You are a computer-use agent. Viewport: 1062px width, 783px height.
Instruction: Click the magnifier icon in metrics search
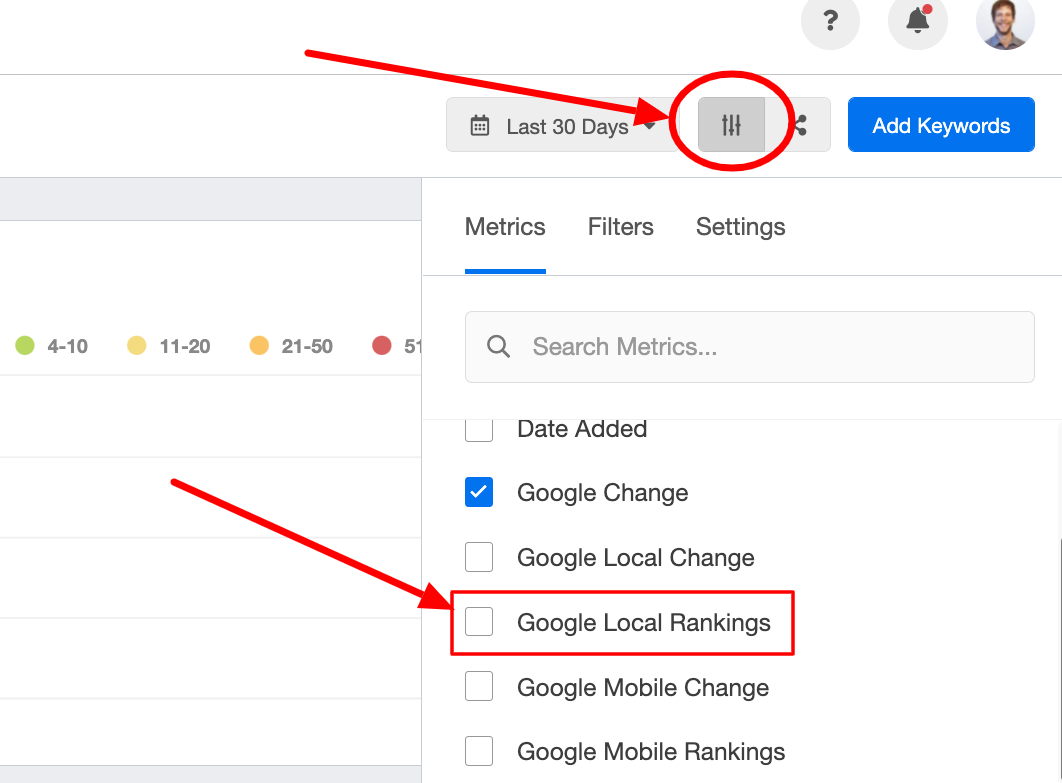[498, 346]
